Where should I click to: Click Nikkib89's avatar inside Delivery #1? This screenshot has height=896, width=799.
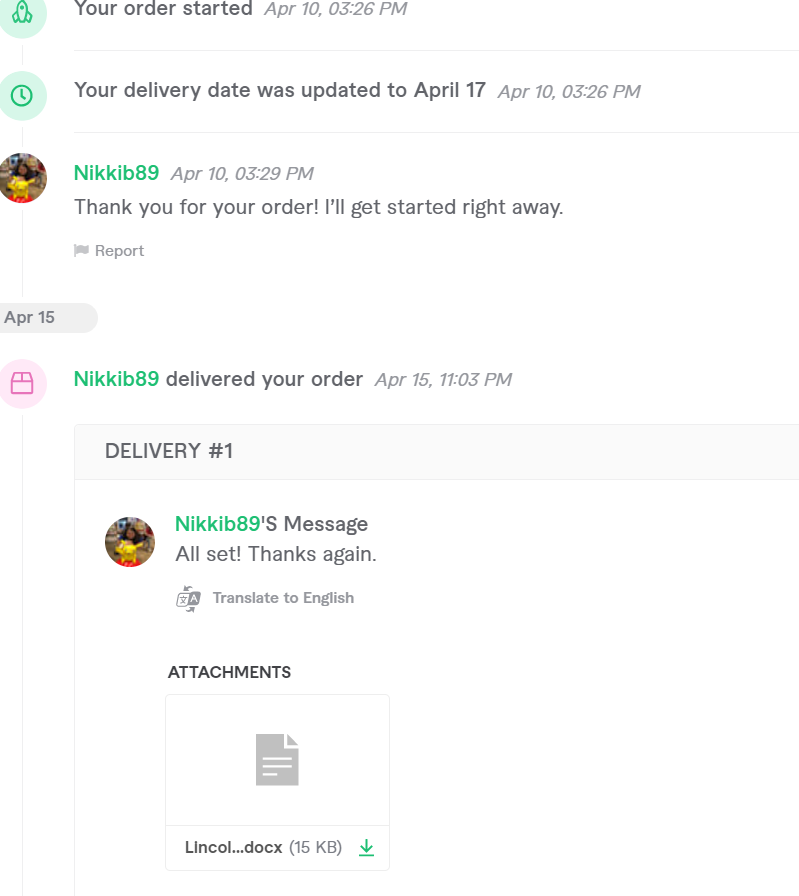(130, 542)
